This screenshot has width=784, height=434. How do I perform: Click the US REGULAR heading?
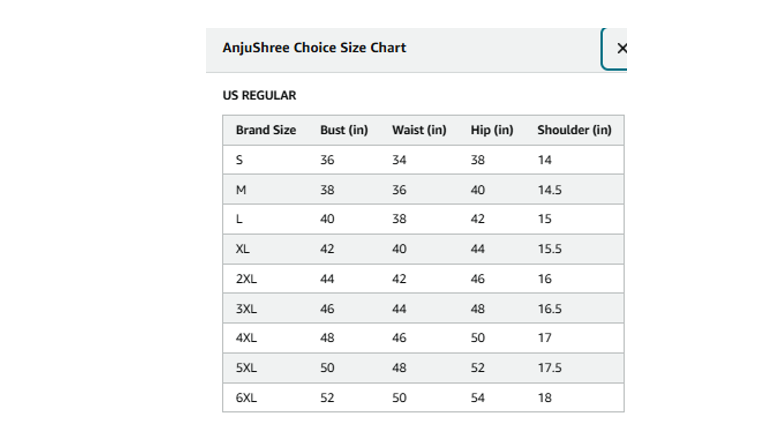pyautogui.click(x=259, y=95)
